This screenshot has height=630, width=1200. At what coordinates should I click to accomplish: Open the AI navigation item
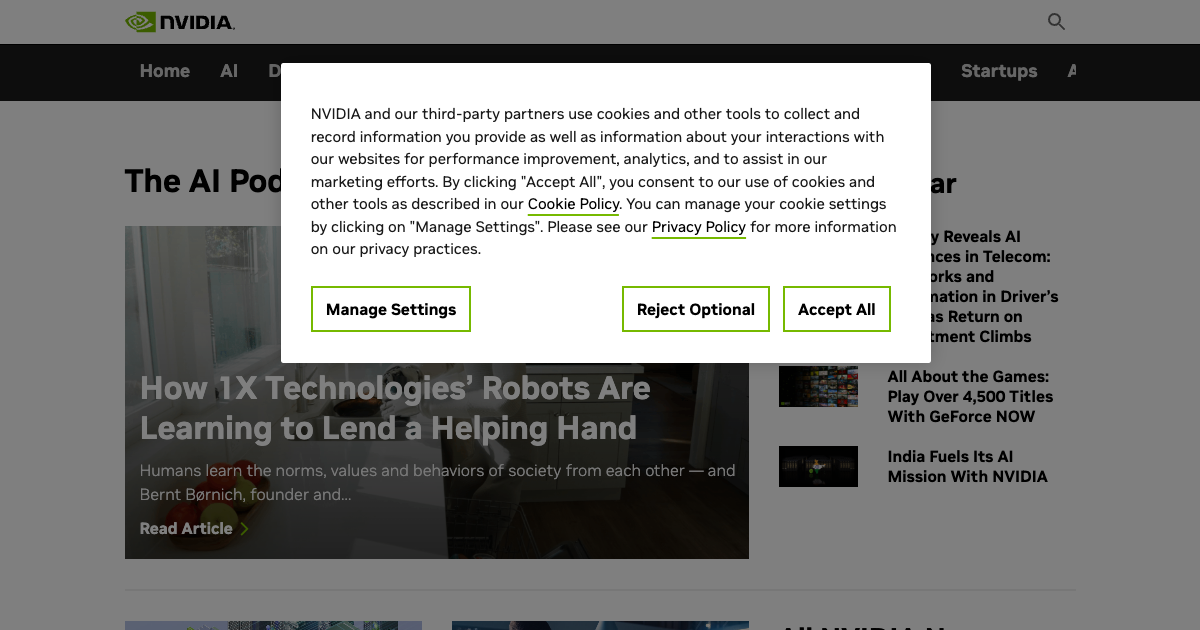click(x=229, y=71)
